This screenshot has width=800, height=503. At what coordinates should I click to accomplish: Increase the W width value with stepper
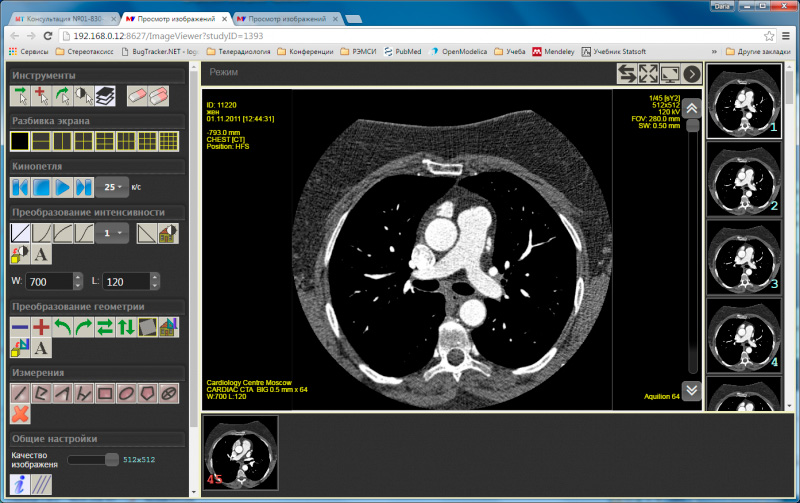coord(78,277)
